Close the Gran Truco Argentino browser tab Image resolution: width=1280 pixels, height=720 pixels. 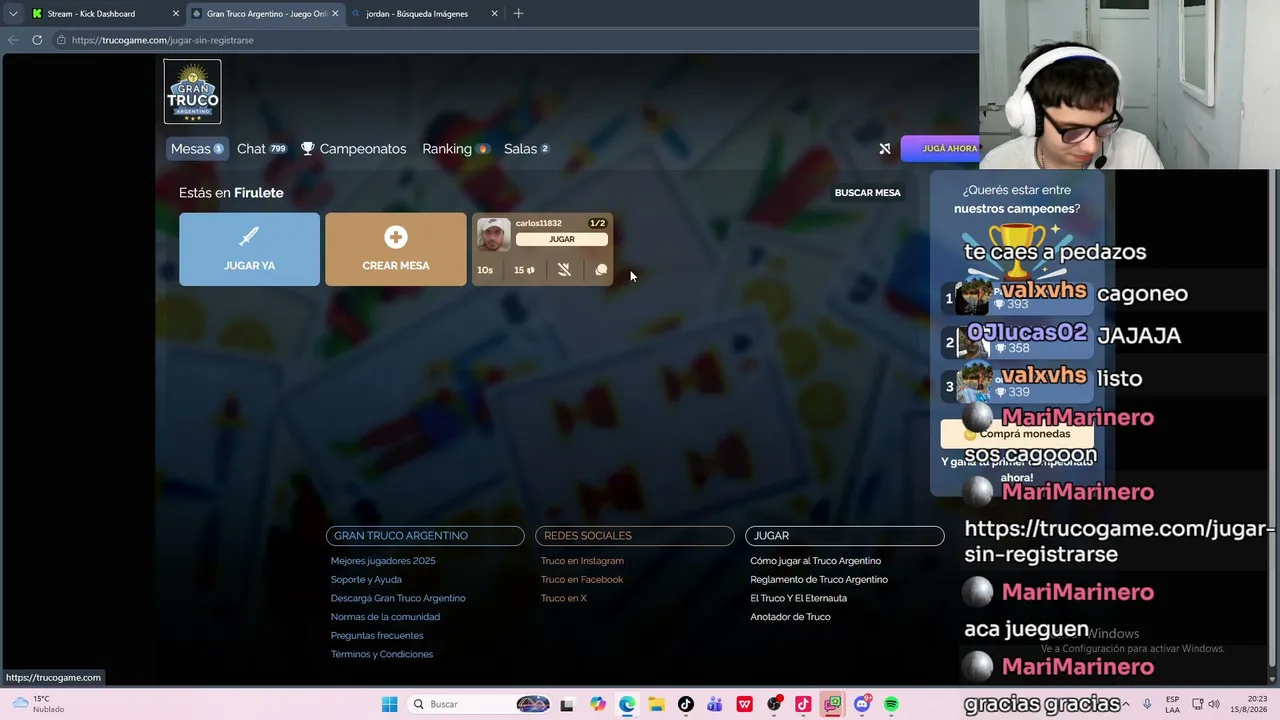point(335,14)
